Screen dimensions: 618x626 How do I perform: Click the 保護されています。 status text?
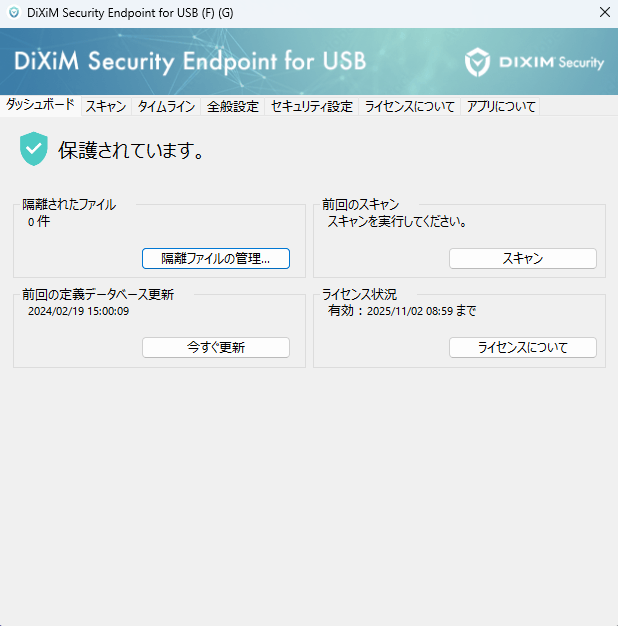pyautogui.click(x=131, y=151)
